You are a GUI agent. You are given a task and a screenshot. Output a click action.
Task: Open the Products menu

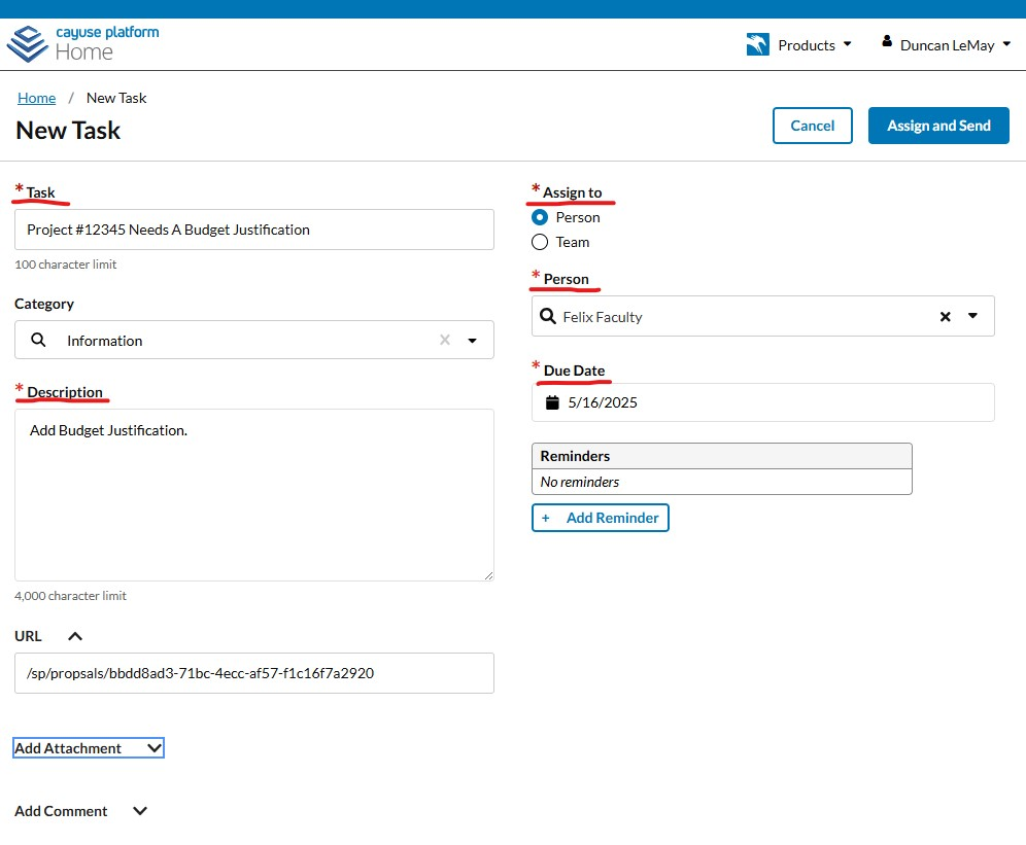(x=814, y=45)
